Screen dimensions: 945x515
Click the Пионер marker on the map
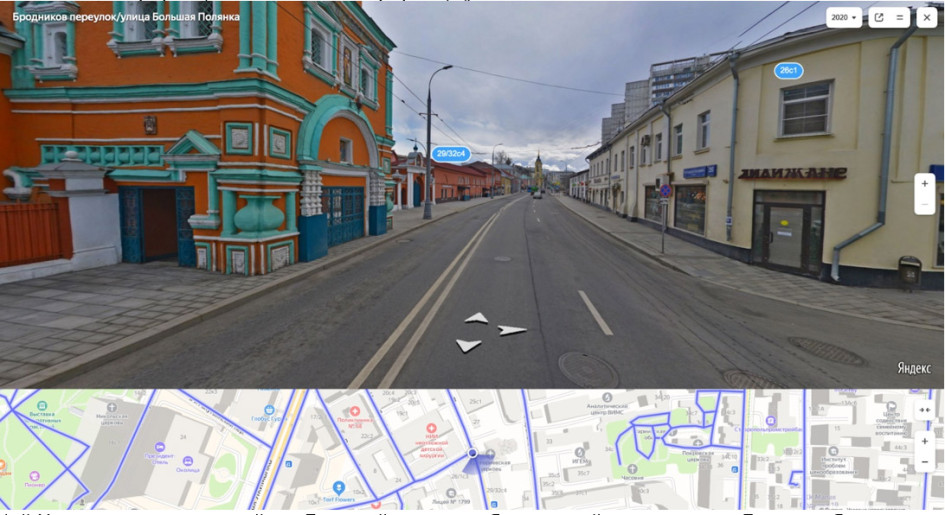tap(34, 476)
